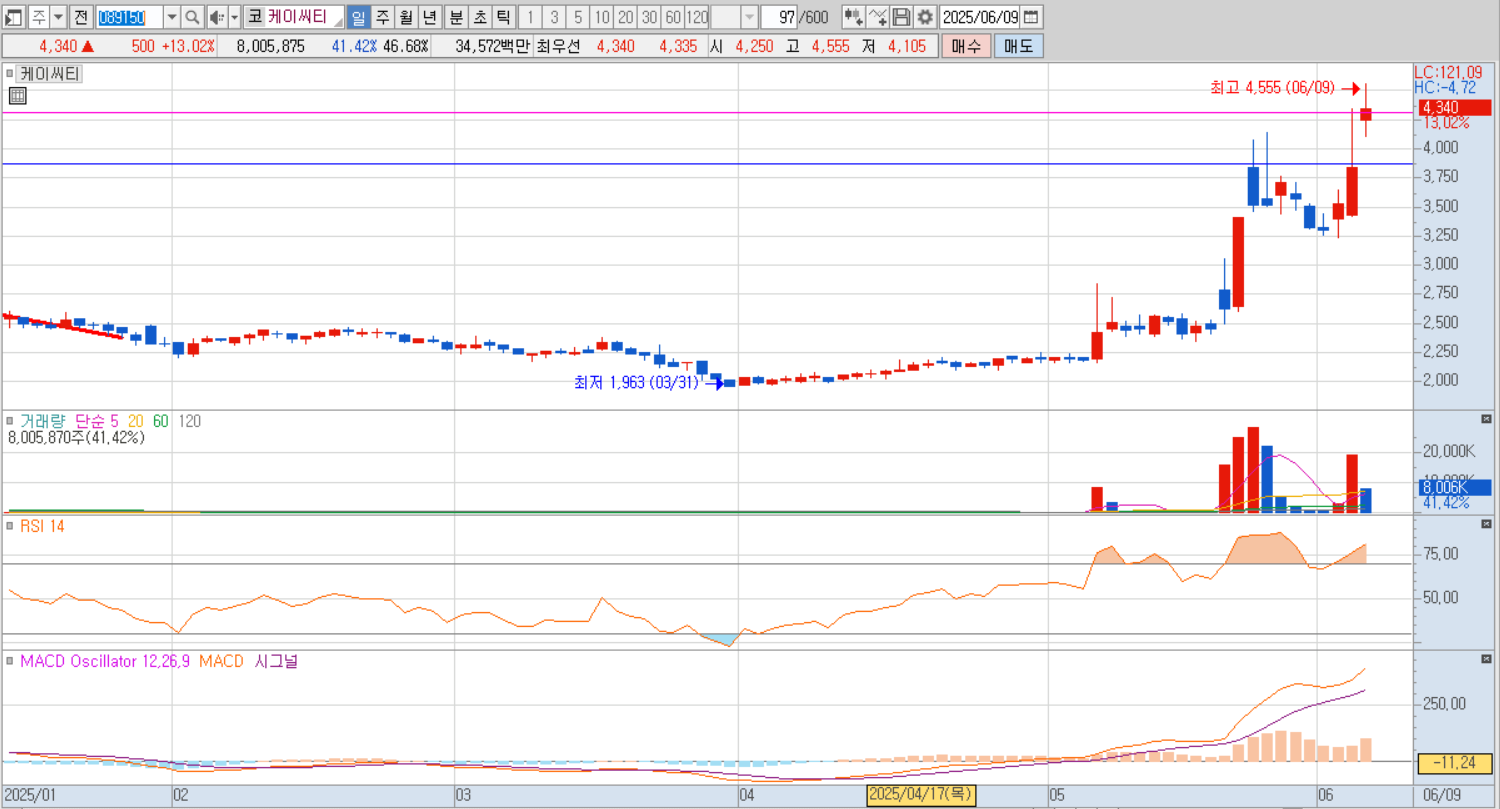Toggle the 5 moving average in volume
Viewport: 1500px width, 809px height.
point(114,421)
